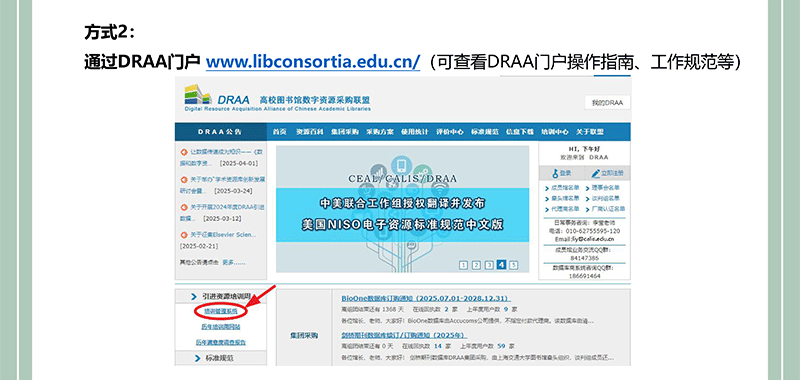Open the 信息下载 menu item
Image resolution: width=800 pixels, height=380 pixels.
[x=520, y=132]
